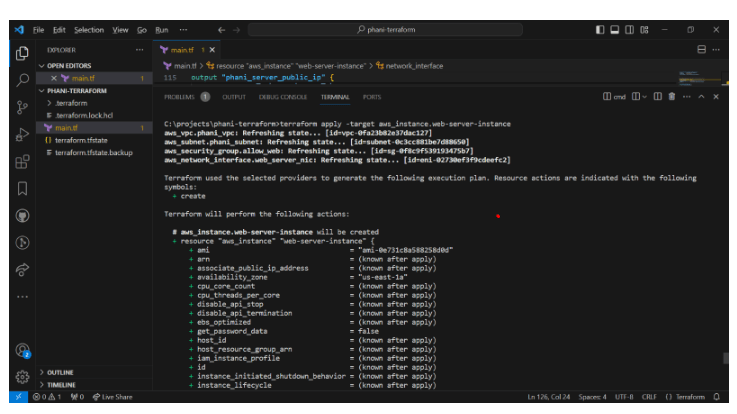
Task: Click the Split Editor Right icon
Action: pyautogui.click(x=701, y=49)
